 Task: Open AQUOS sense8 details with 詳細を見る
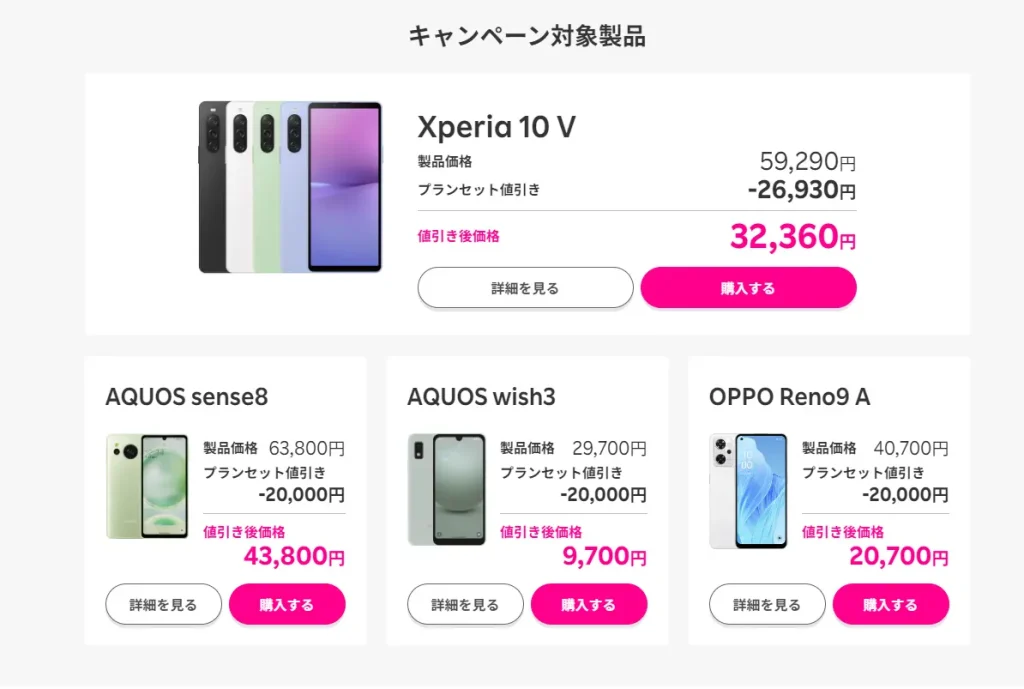163,604
